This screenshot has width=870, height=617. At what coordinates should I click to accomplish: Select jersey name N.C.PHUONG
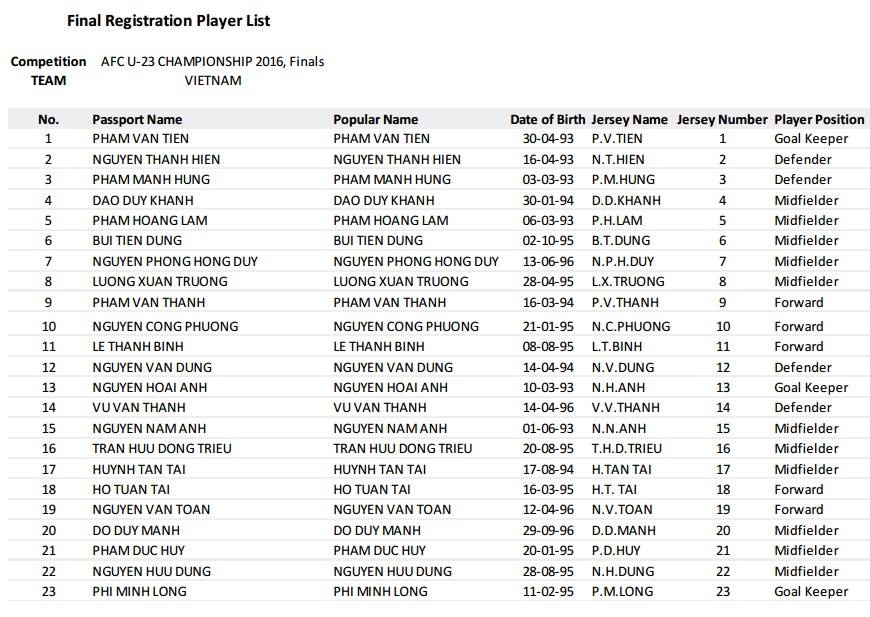[x=630, y=326]
